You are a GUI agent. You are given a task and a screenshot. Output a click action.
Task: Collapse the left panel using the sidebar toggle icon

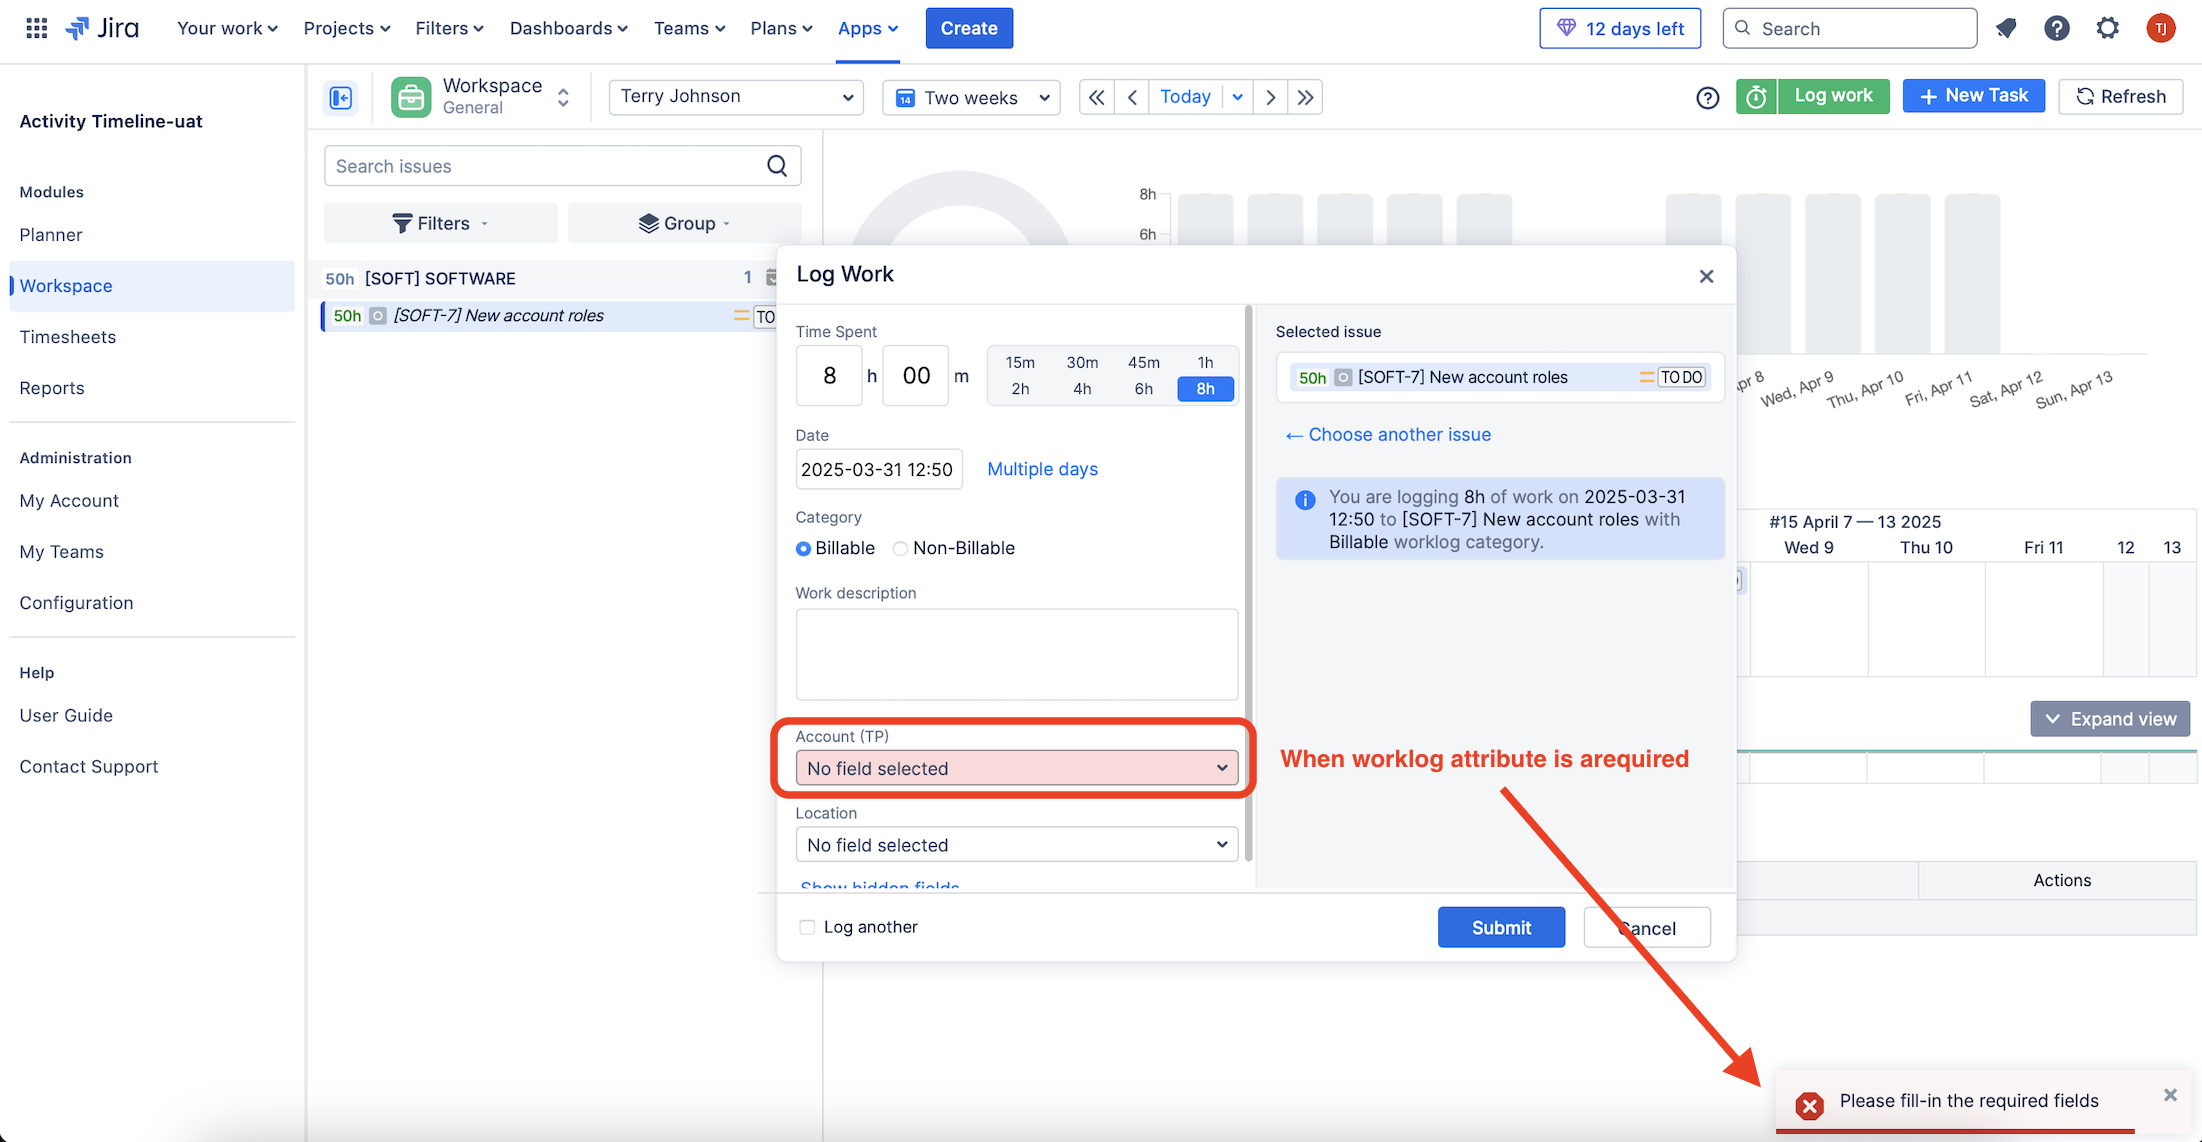click(x=341, y=97)
